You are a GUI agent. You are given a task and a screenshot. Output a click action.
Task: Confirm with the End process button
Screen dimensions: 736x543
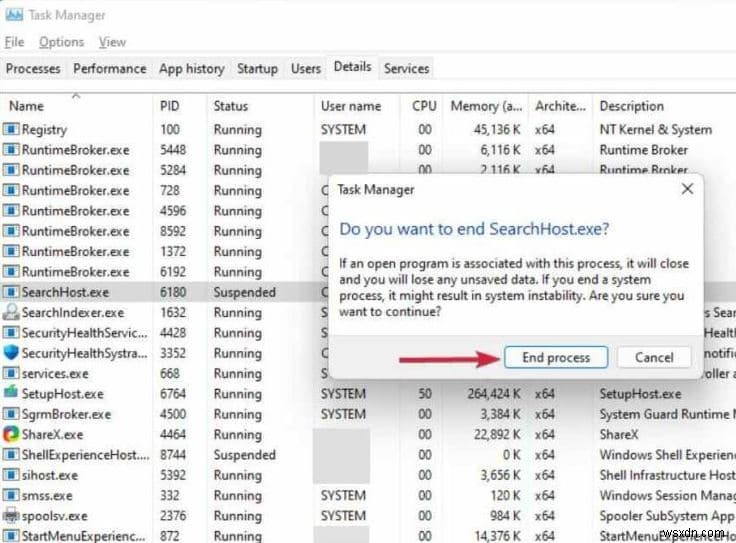tap(556, 357)
